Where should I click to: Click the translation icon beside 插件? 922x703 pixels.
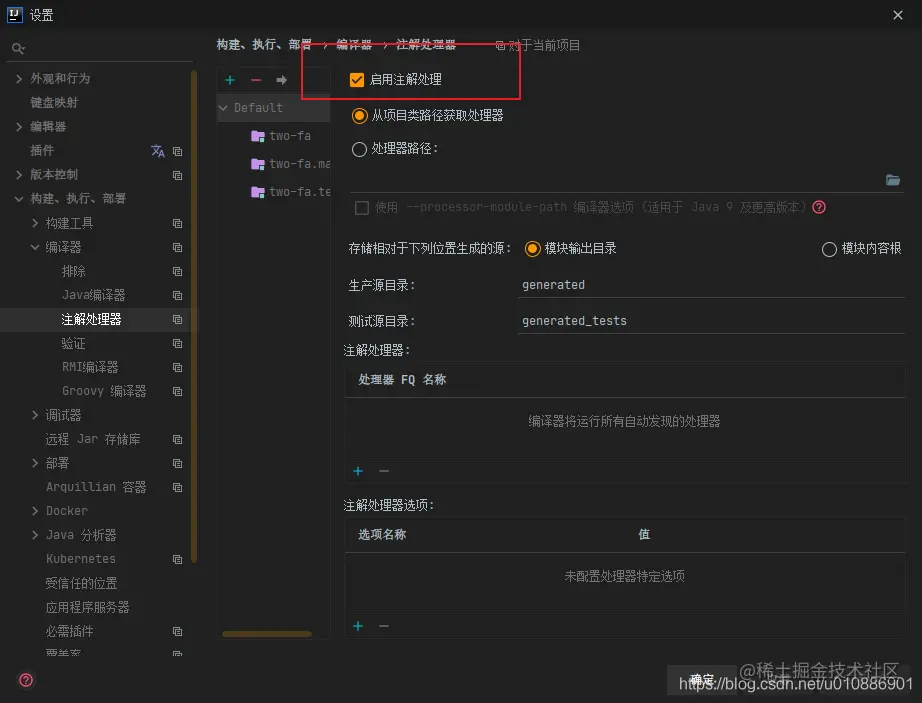[x=157, y=150]
